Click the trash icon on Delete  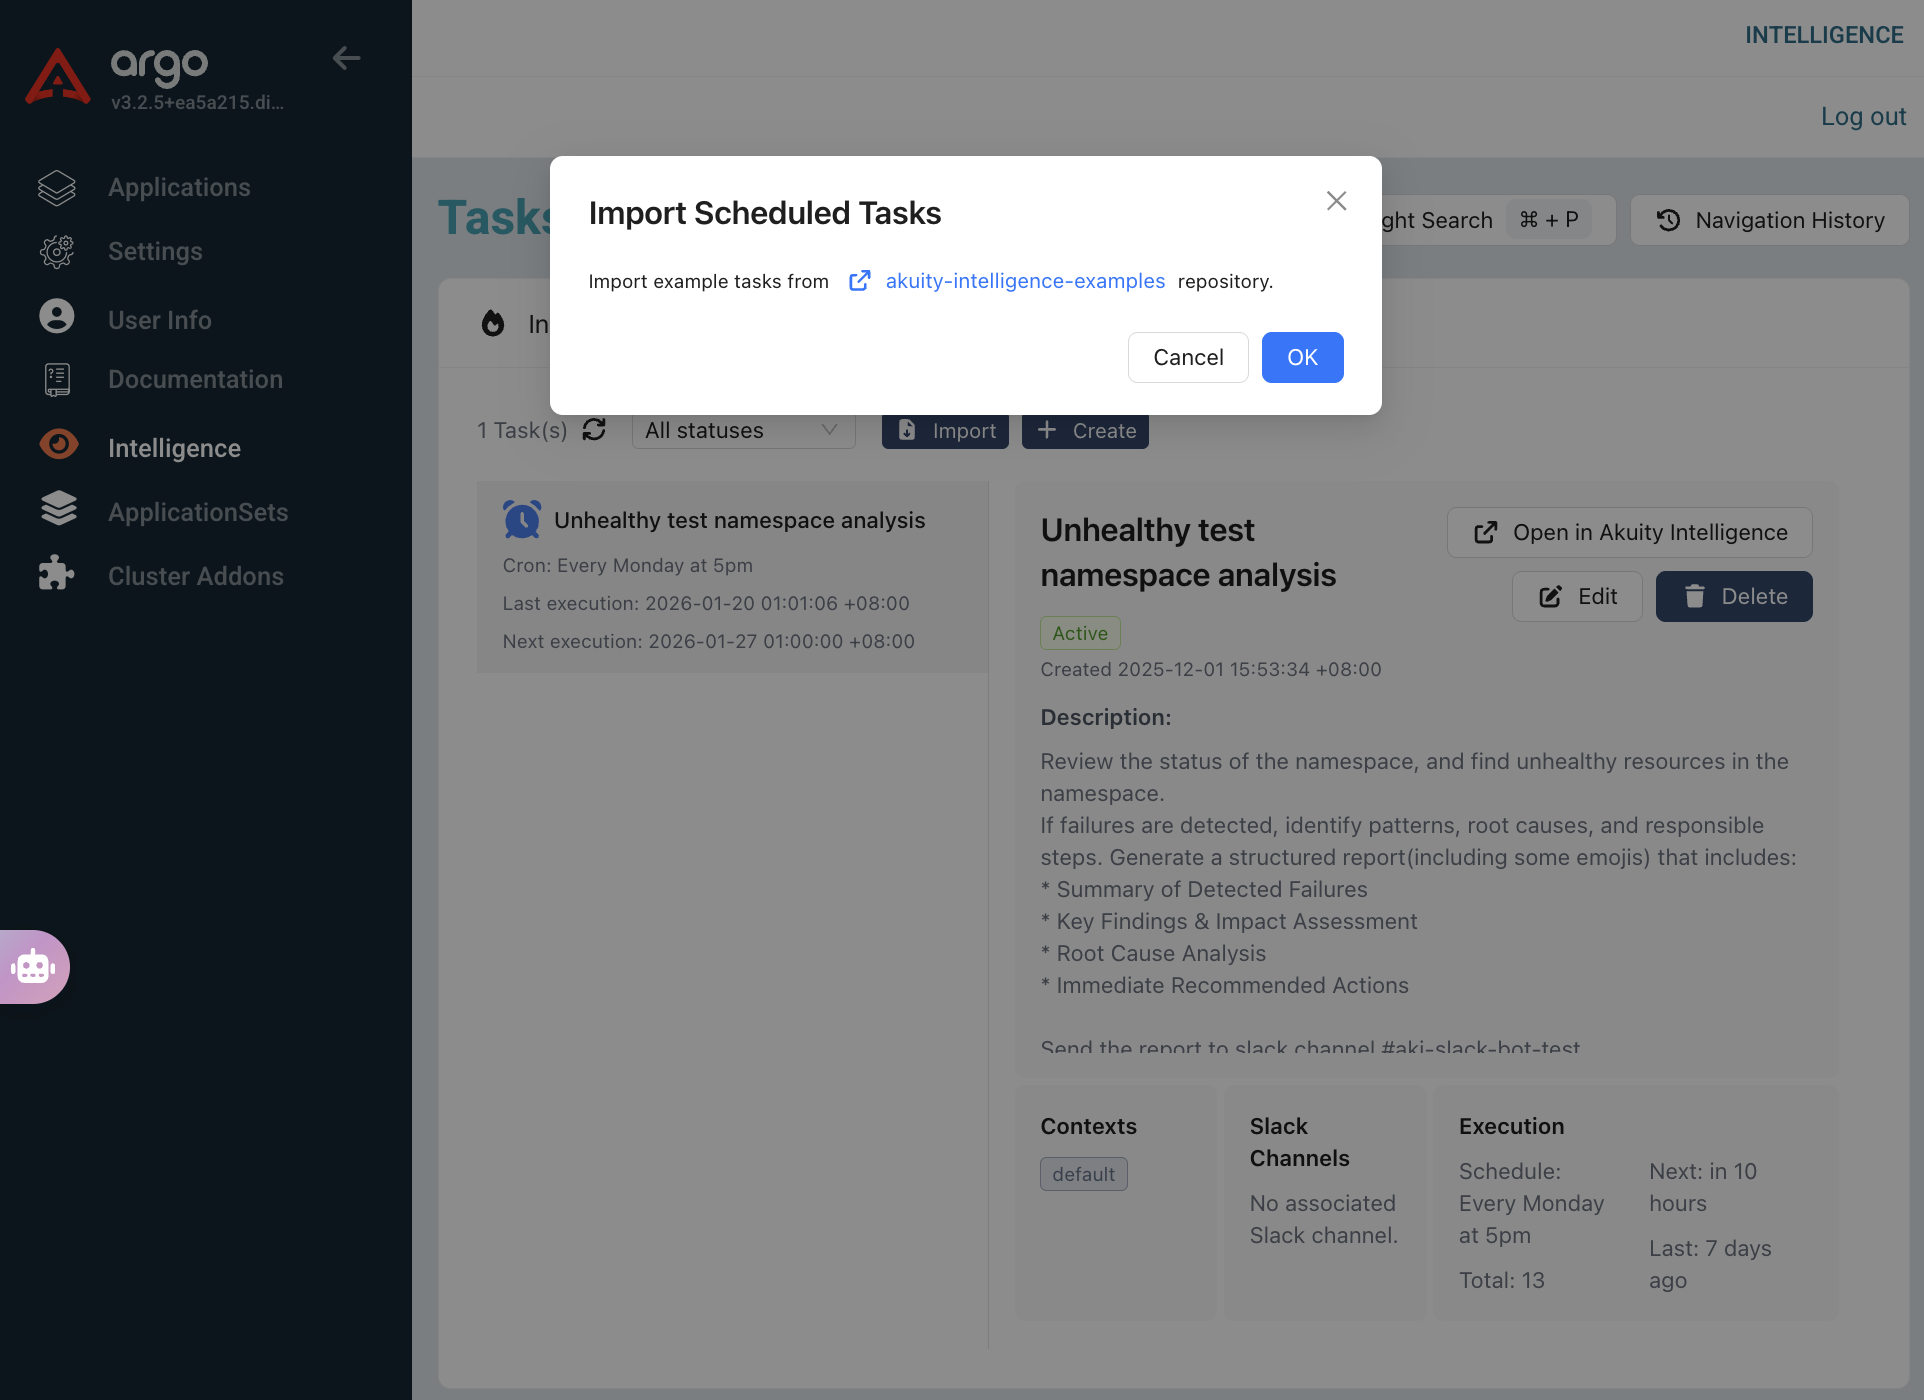pyautogui.click(x=1694, y=596)
